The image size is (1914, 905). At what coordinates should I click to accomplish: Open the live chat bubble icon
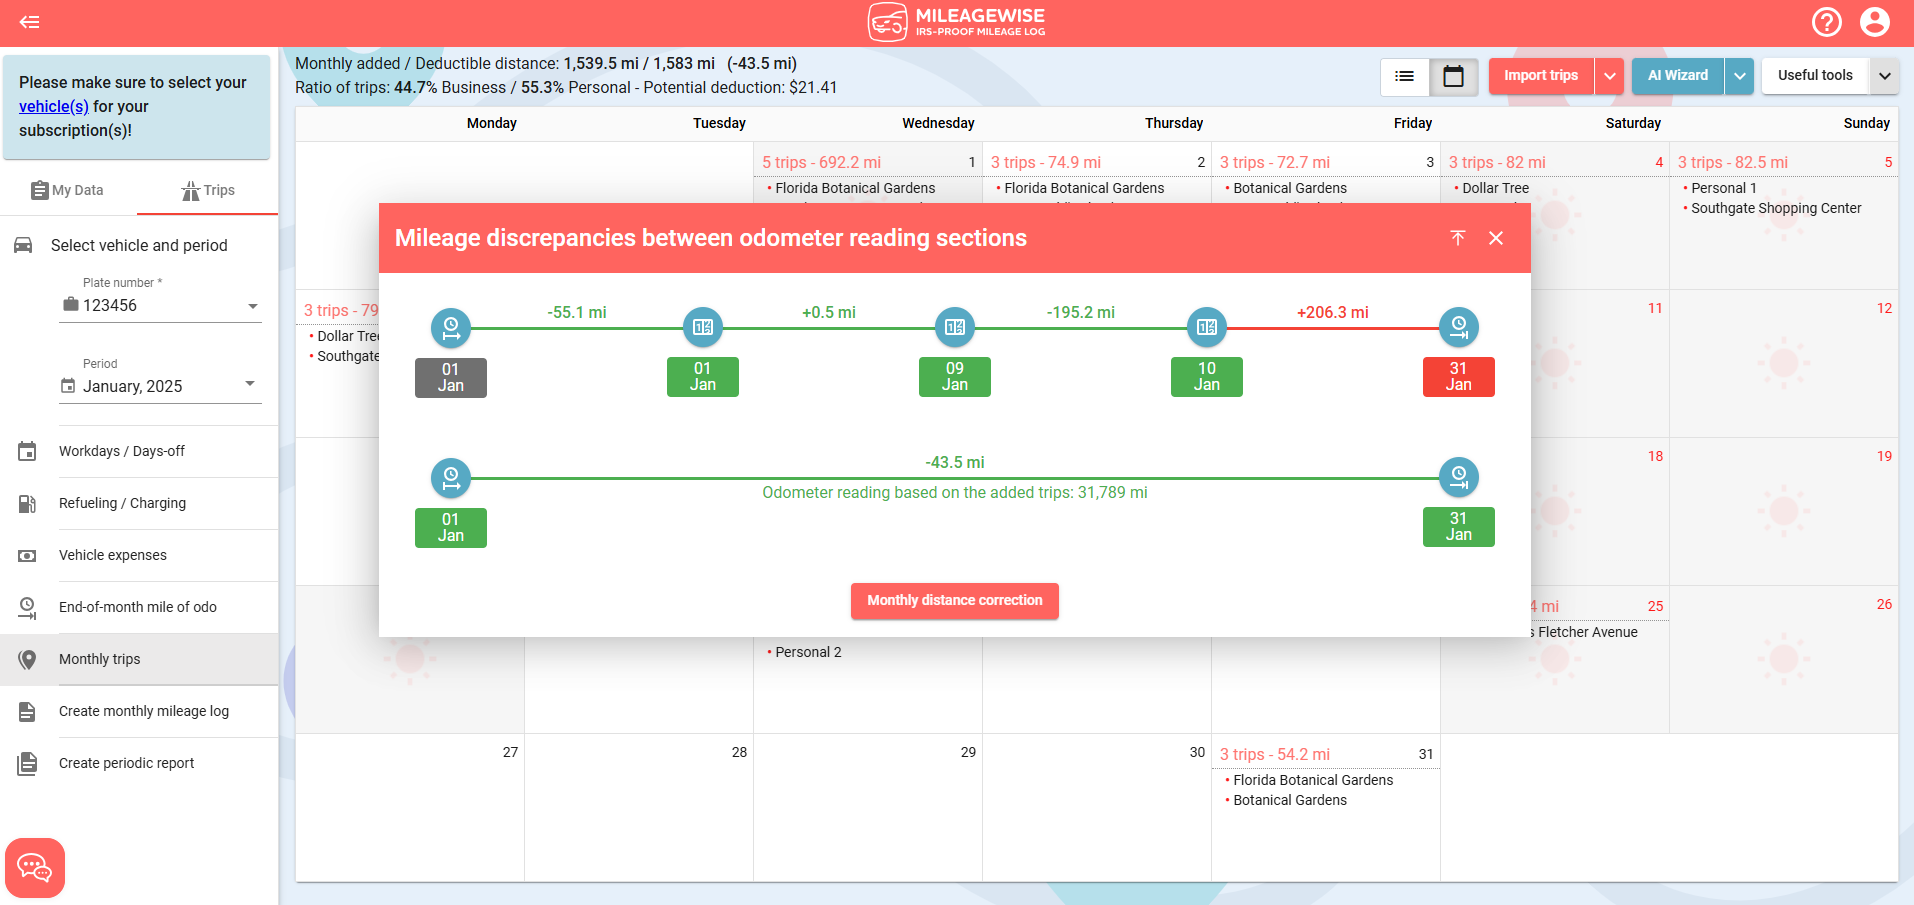coord(35,867)
